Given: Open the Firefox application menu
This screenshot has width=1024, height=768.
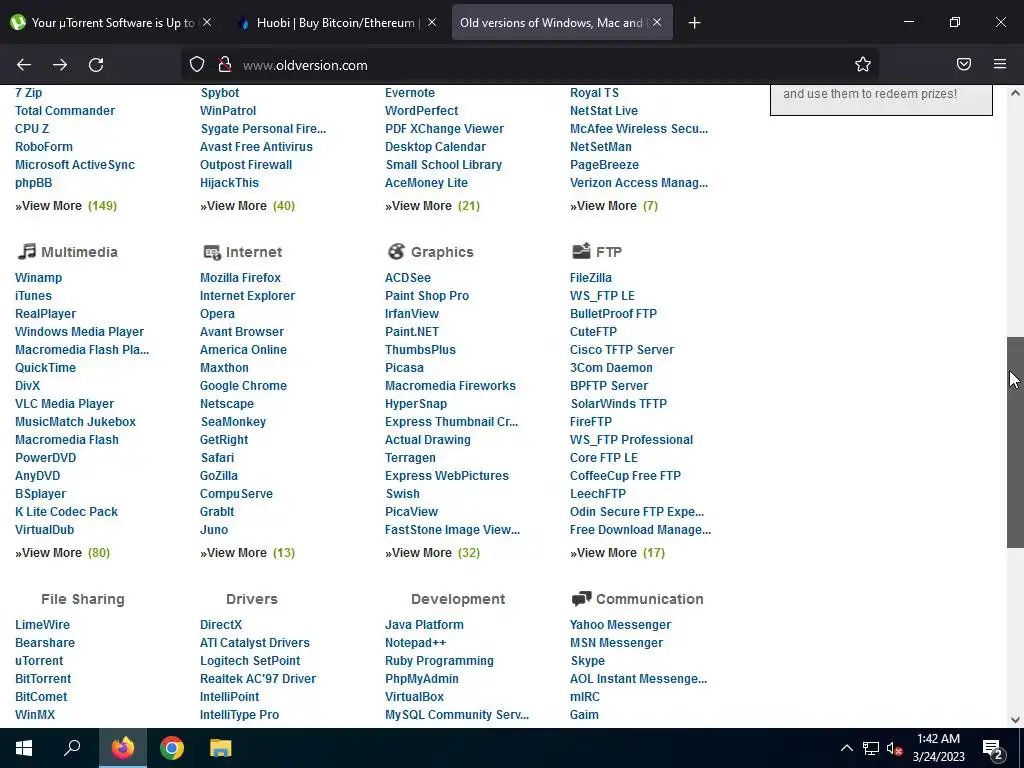Looking at the screenshot, I should pyautogui.click(x=1000, y=64).
